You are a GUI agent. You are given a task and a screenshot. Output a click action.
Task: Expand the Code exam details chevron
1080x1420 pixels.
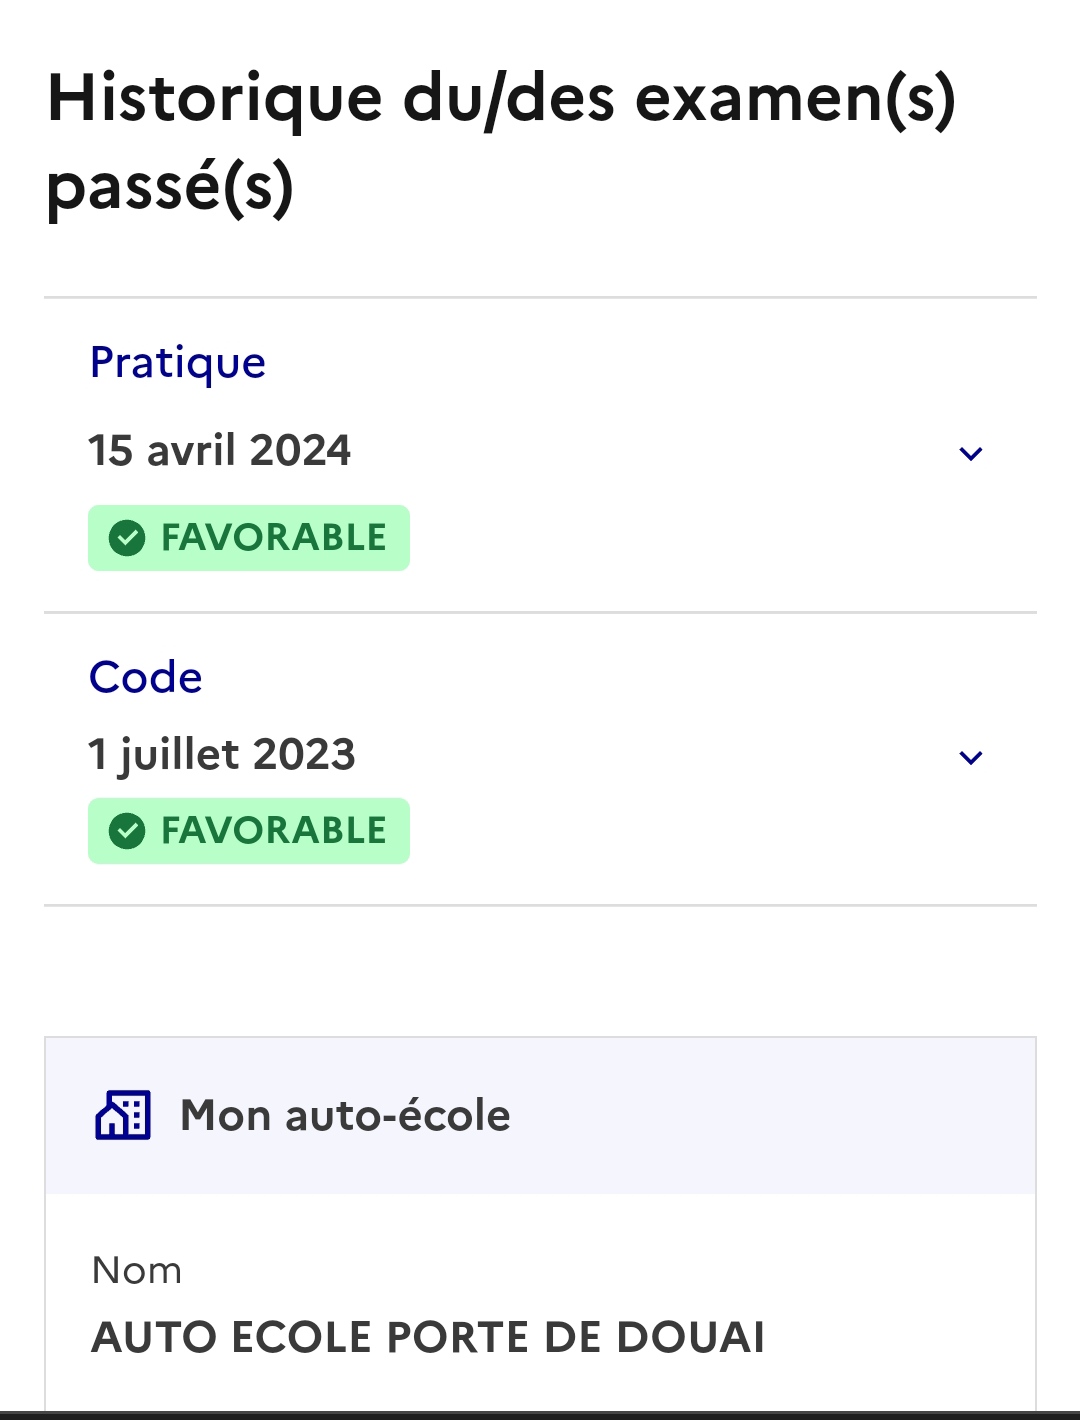970,758
